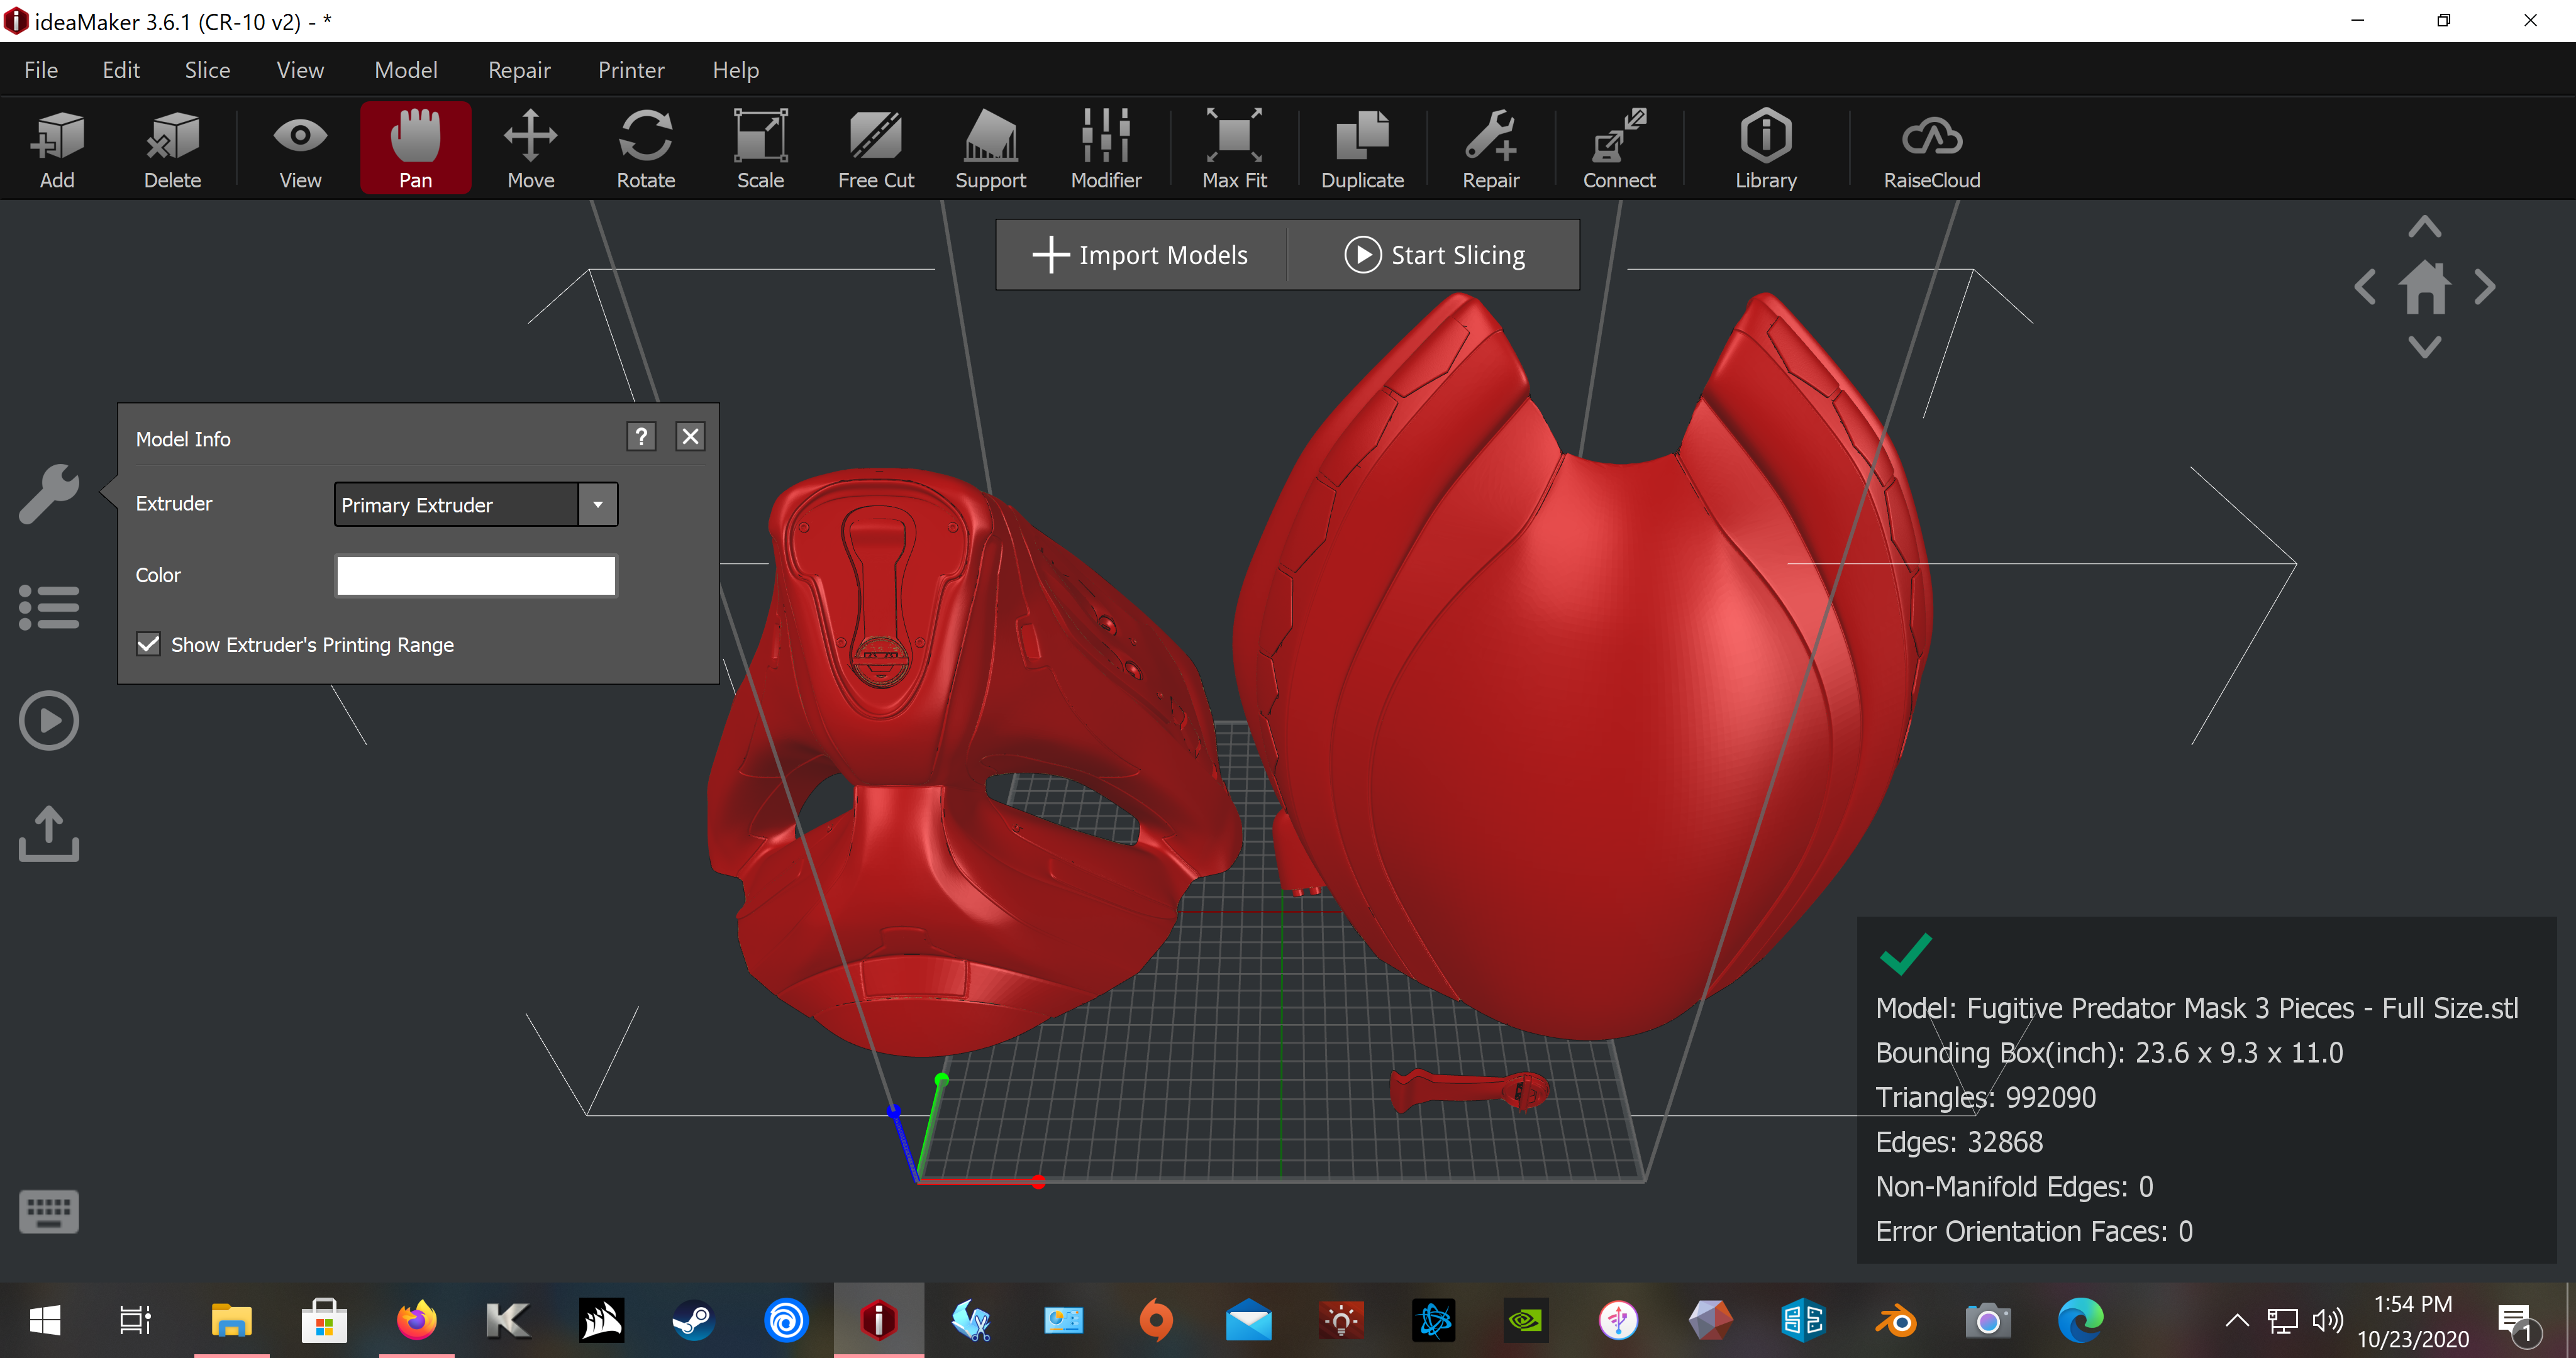
Task: Click the Import Models button
Action: [1141, 255]
